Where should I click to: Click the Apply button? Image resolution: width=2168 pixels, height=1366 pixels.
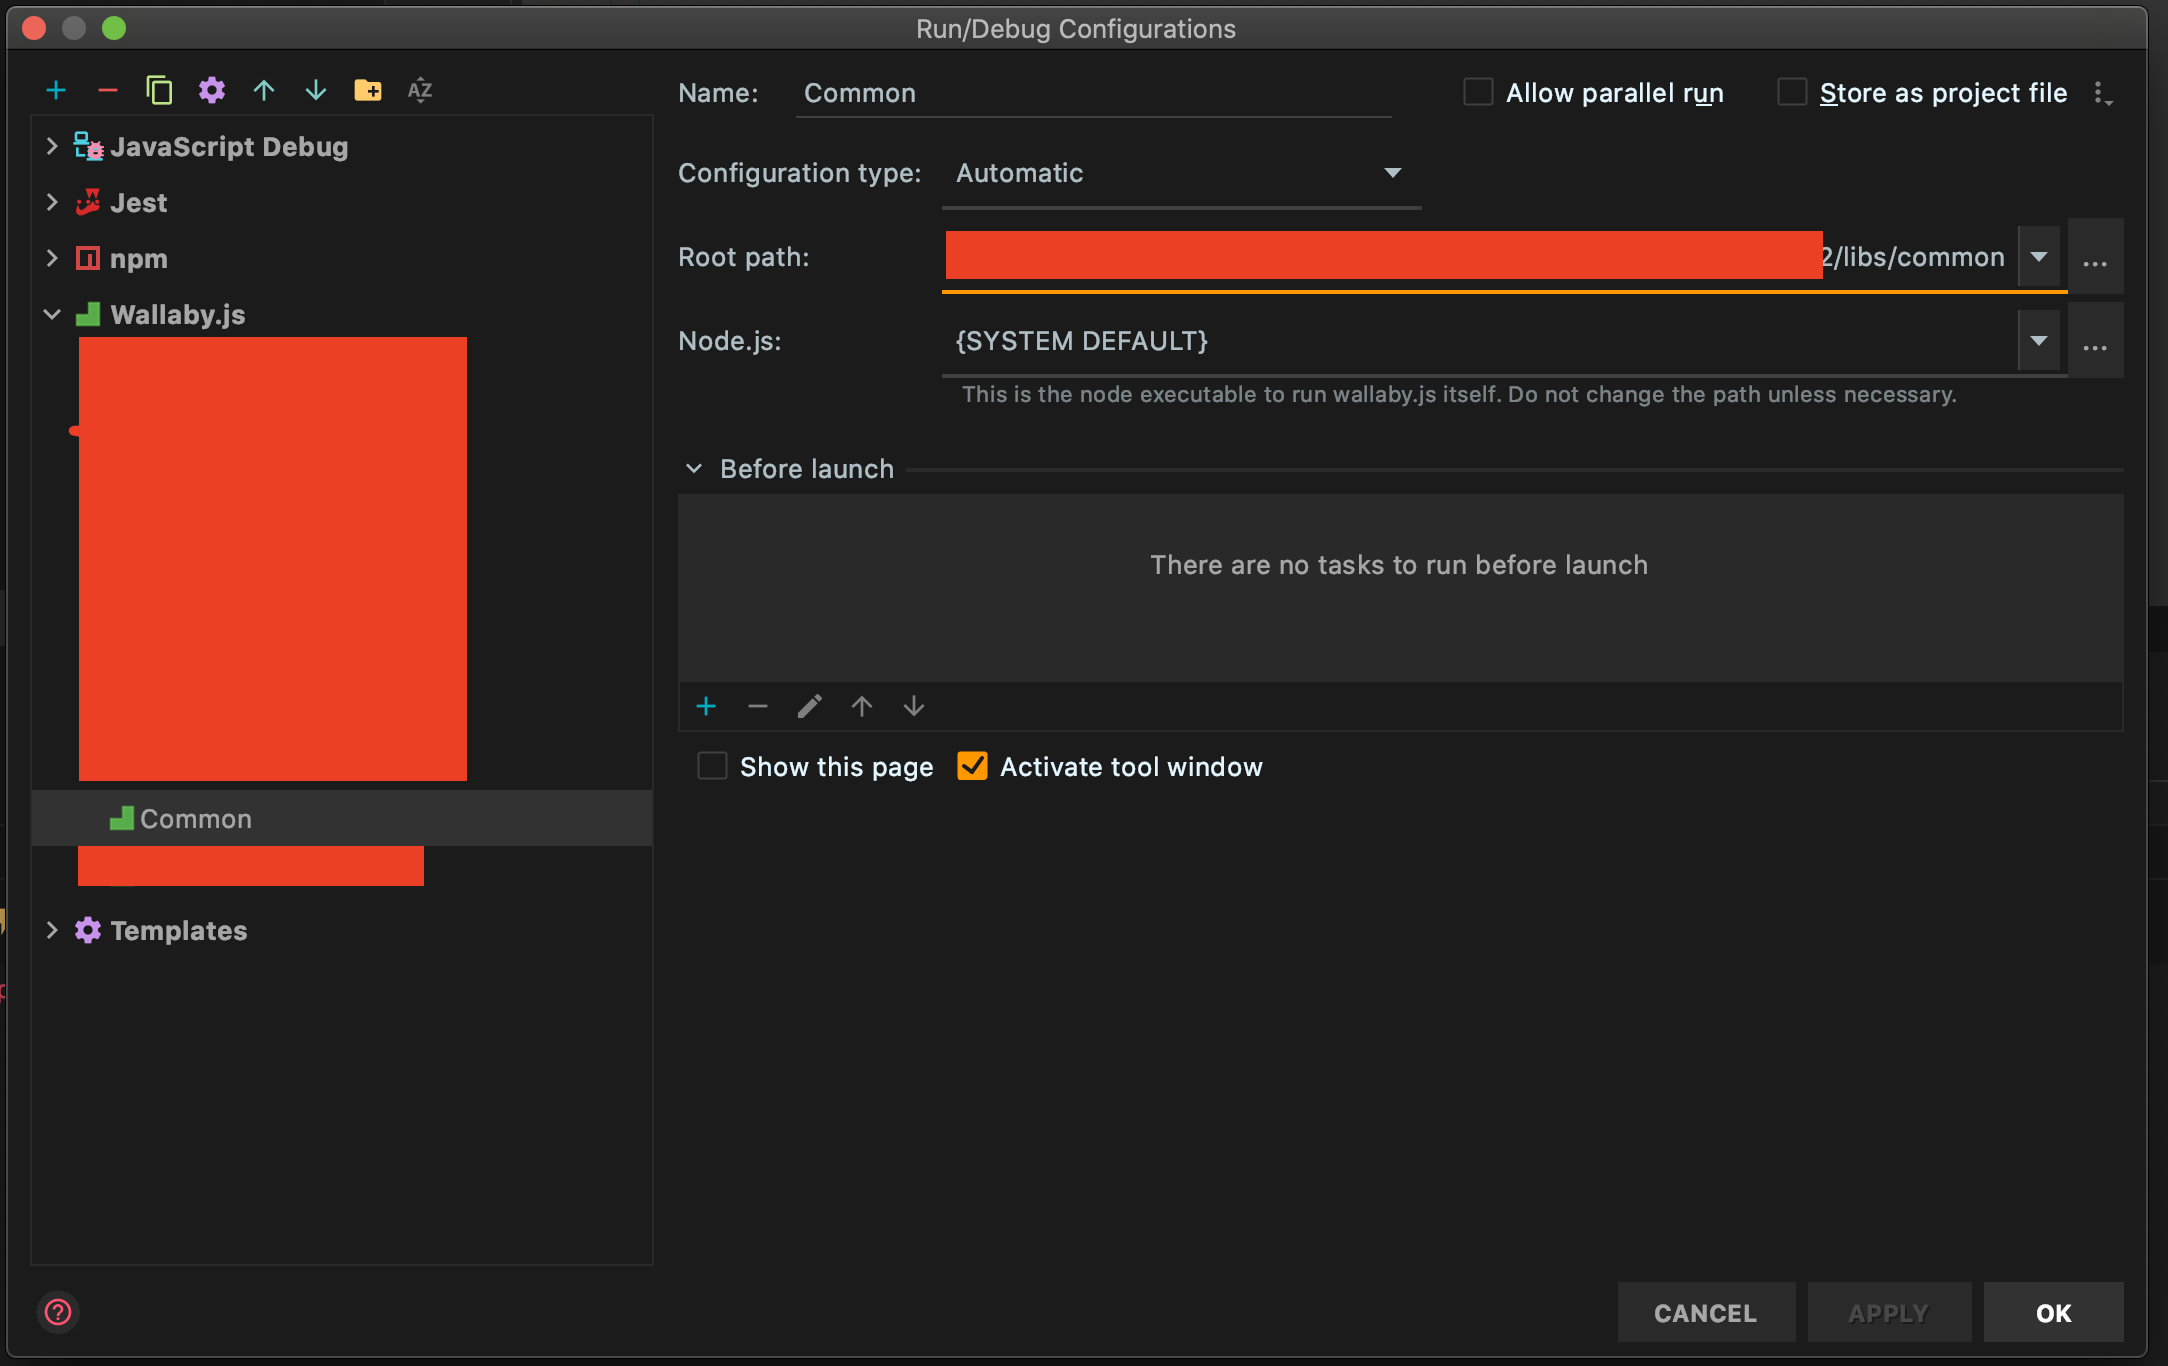pos(1889,1313)
